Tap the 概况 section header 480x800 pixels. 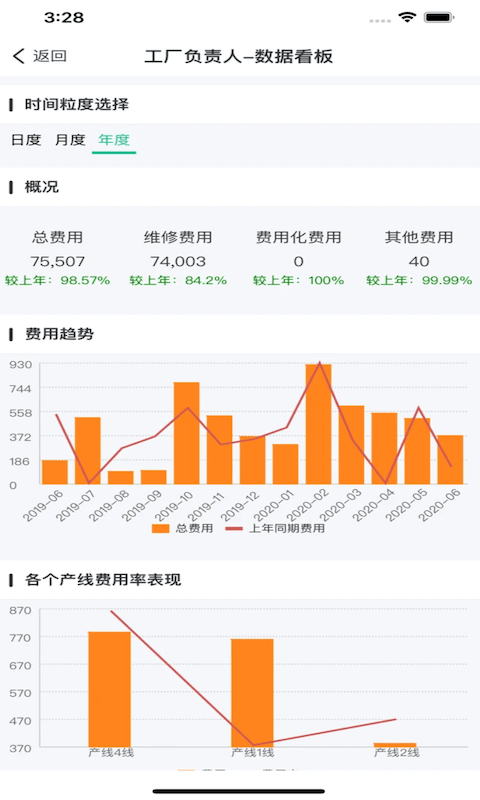(42, 187)
